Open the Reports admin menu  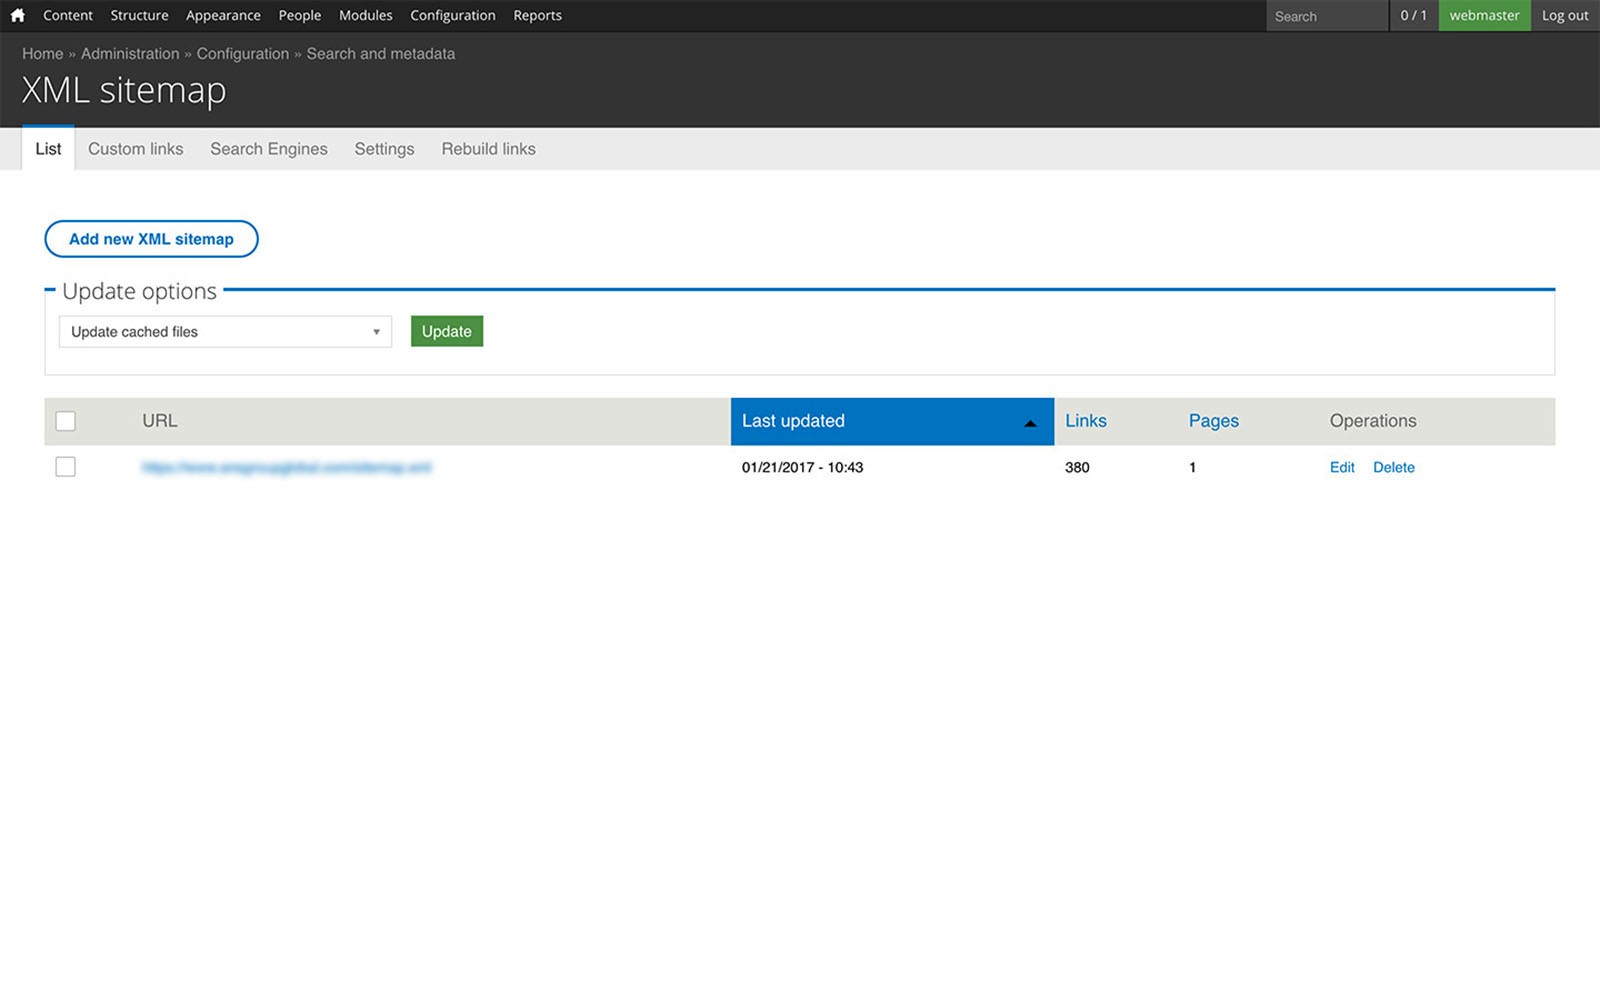coord(537,15)
